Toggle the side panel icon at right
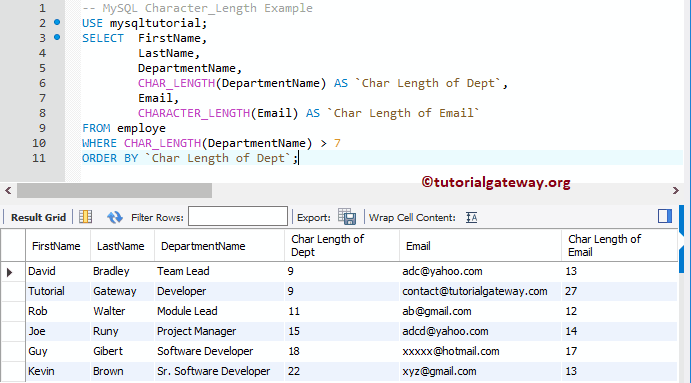Viewport: 691px width, 383px height. click(665, 216)
